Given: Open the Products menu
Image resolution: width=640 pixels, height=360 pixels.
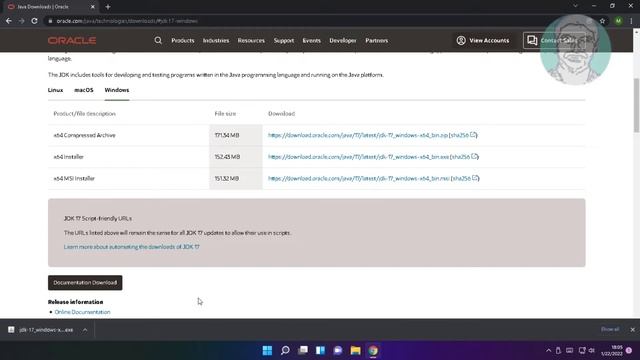Looking at the screenshot, I should point(182,40).
